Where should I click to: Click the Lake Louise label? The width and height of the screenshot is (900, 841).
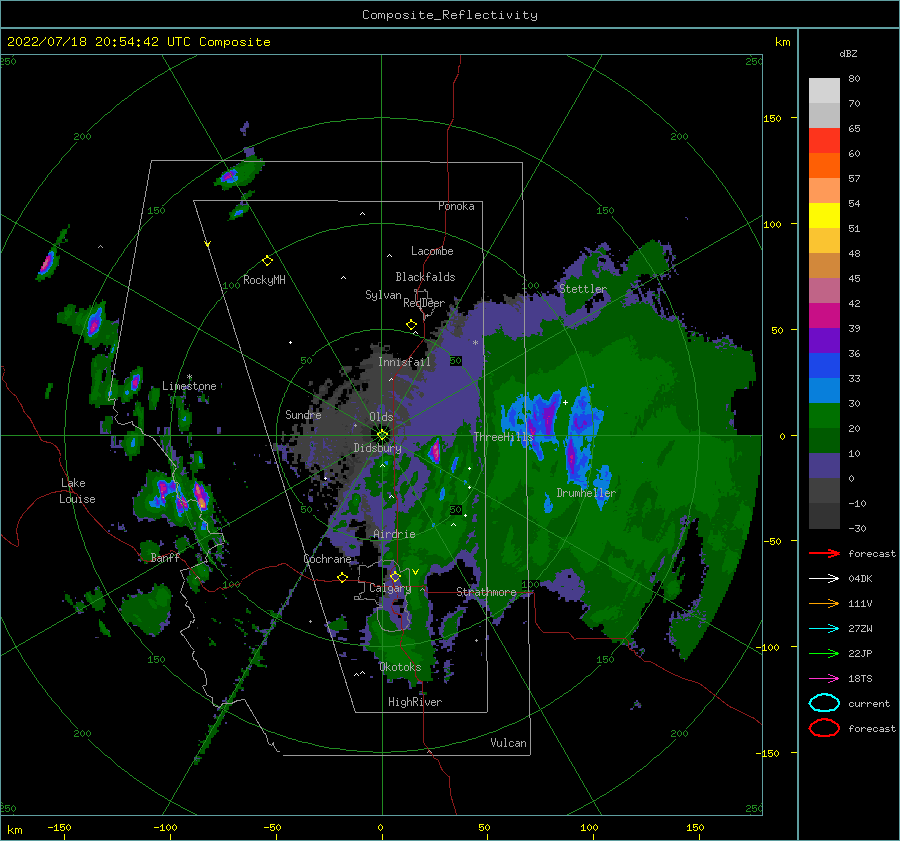pyautogui.click(x=77, y=491)
